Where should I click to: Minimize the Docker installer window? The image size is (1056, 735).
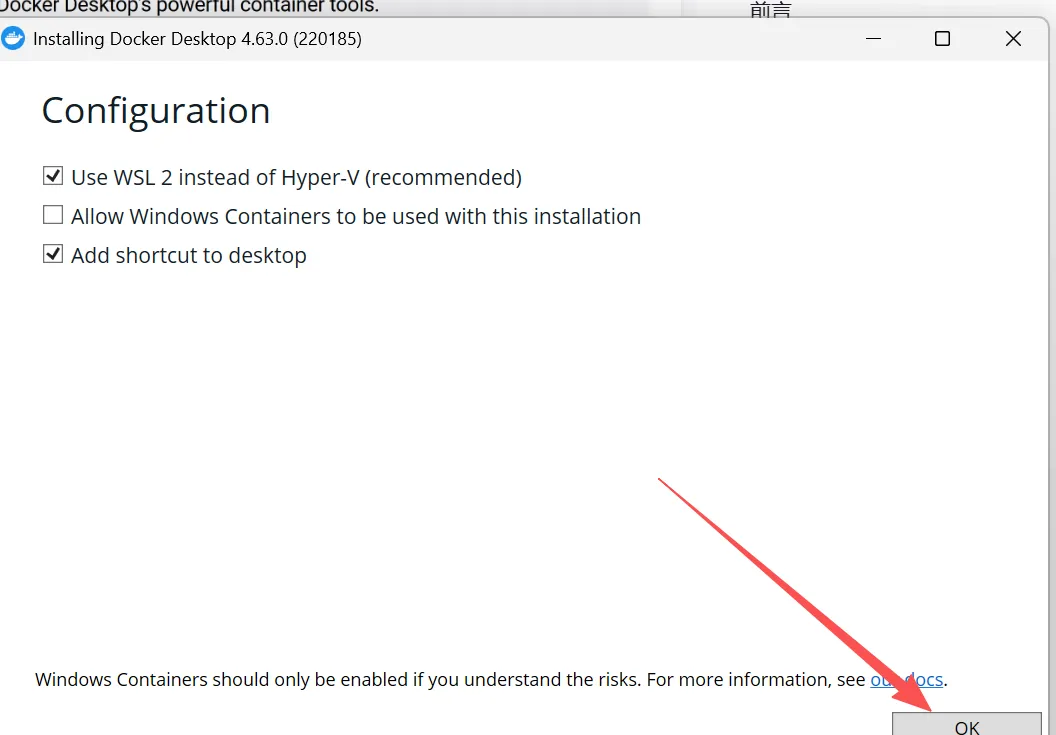pyautogui.click(x=873, y=38)
